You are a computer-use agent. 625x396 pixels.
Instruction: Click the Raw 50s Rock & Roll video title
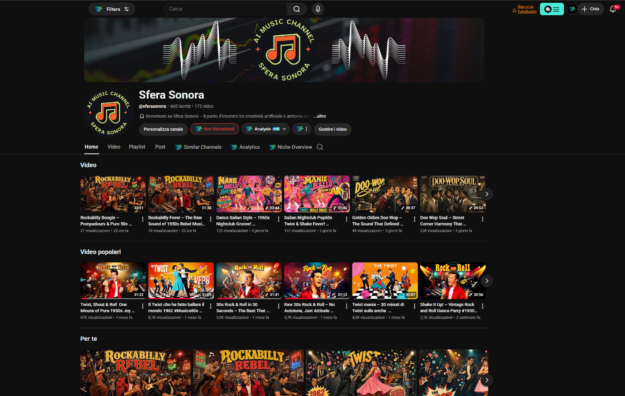point(309,307)
